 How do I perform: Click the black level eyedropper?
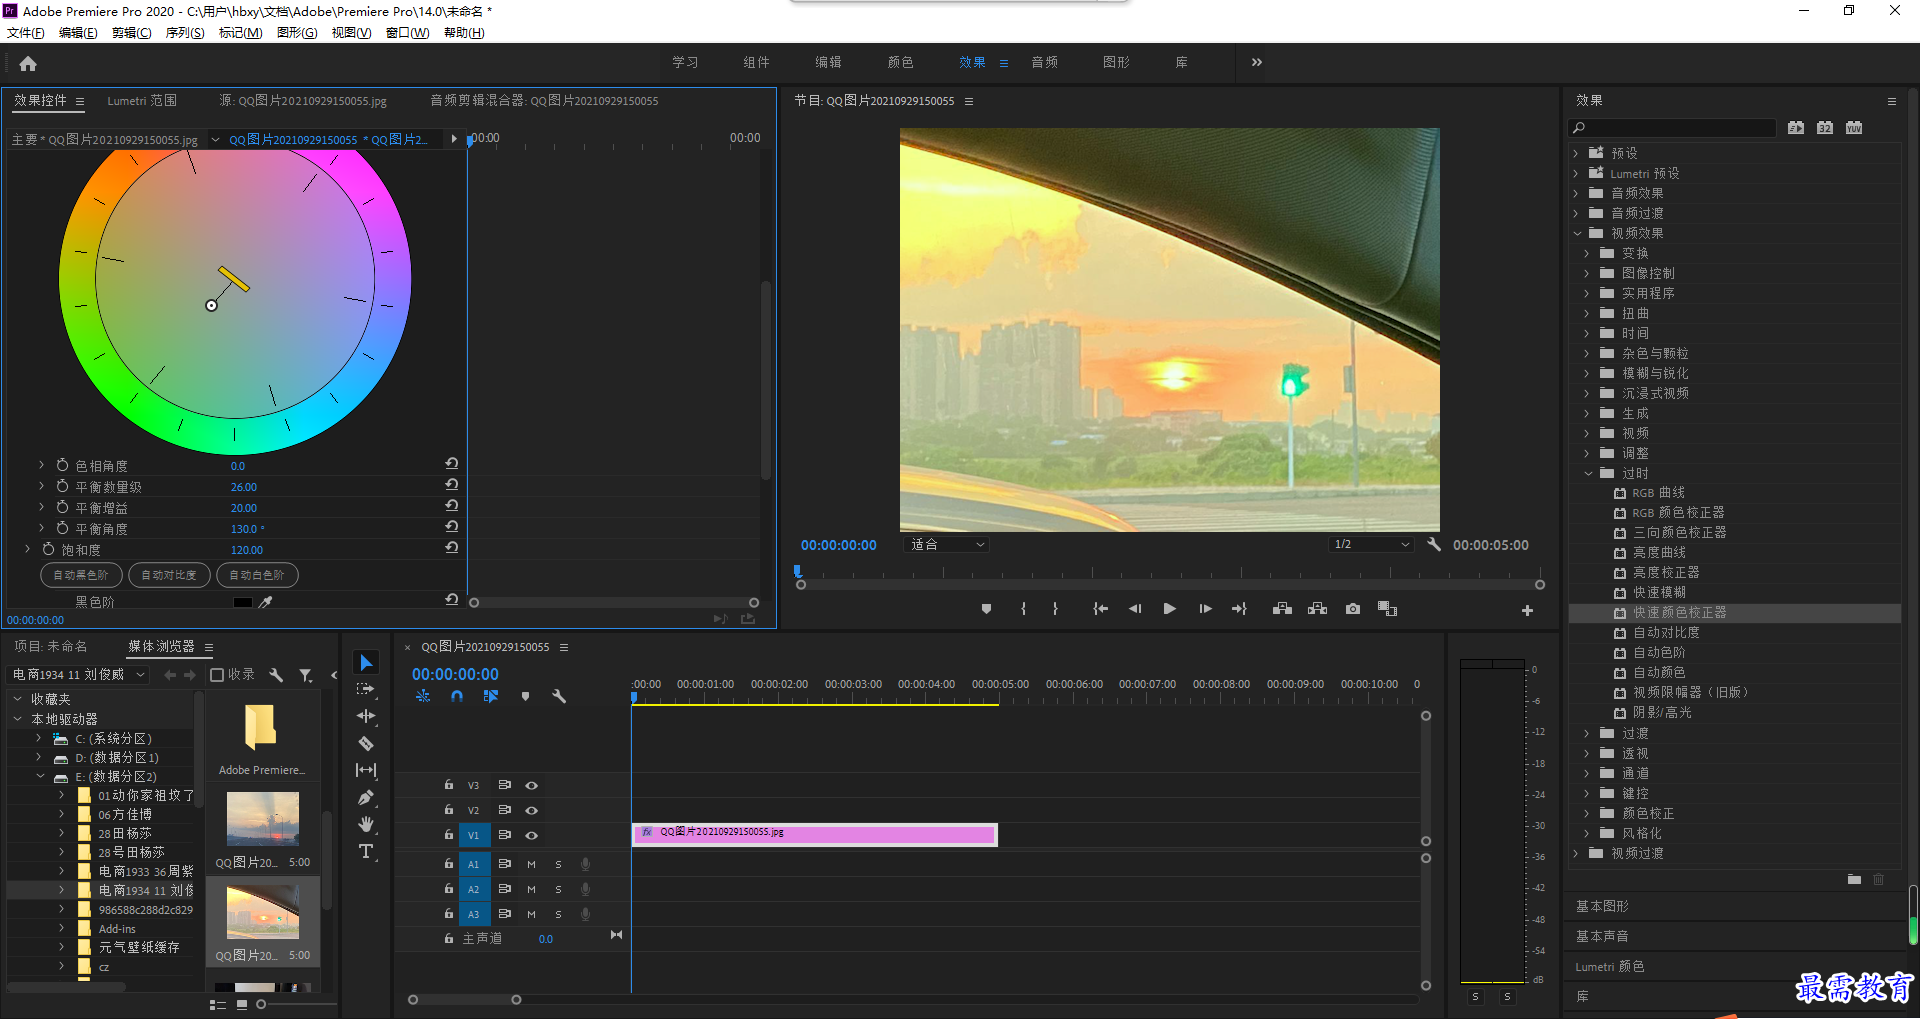tap(265, 602)
